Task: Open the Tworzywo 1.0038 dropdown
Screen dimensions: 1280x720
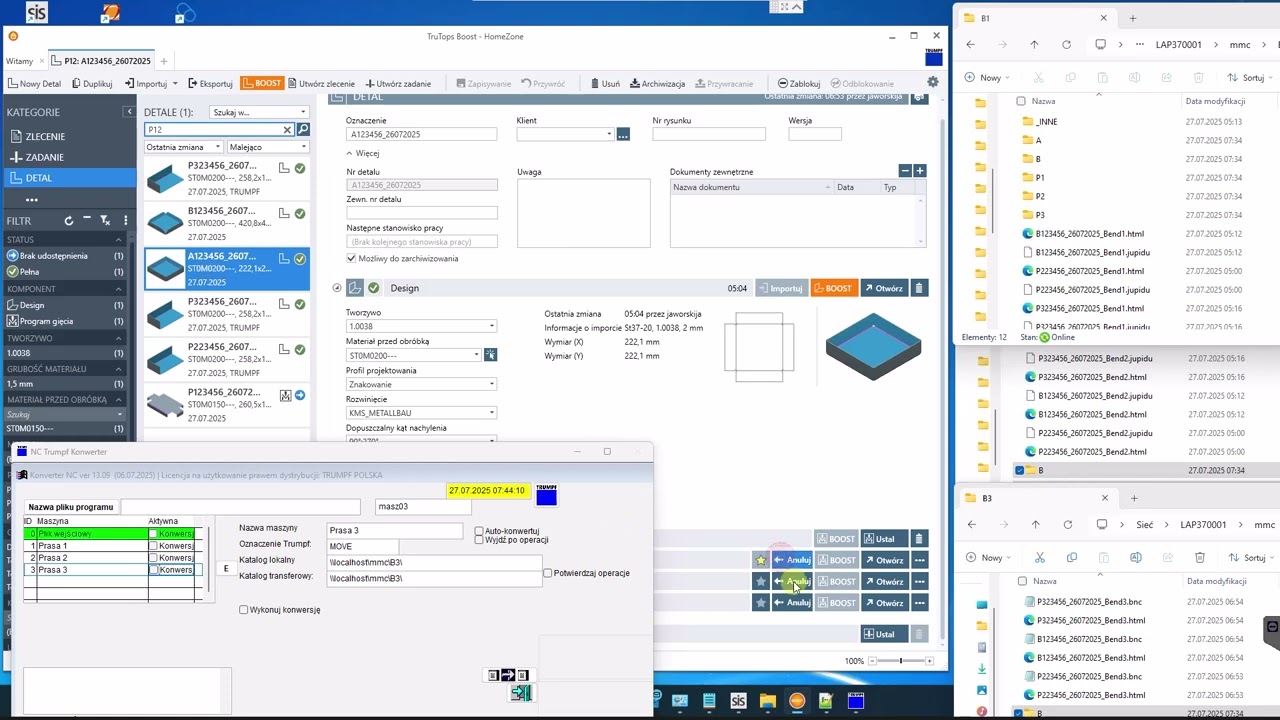Action: 421,326
